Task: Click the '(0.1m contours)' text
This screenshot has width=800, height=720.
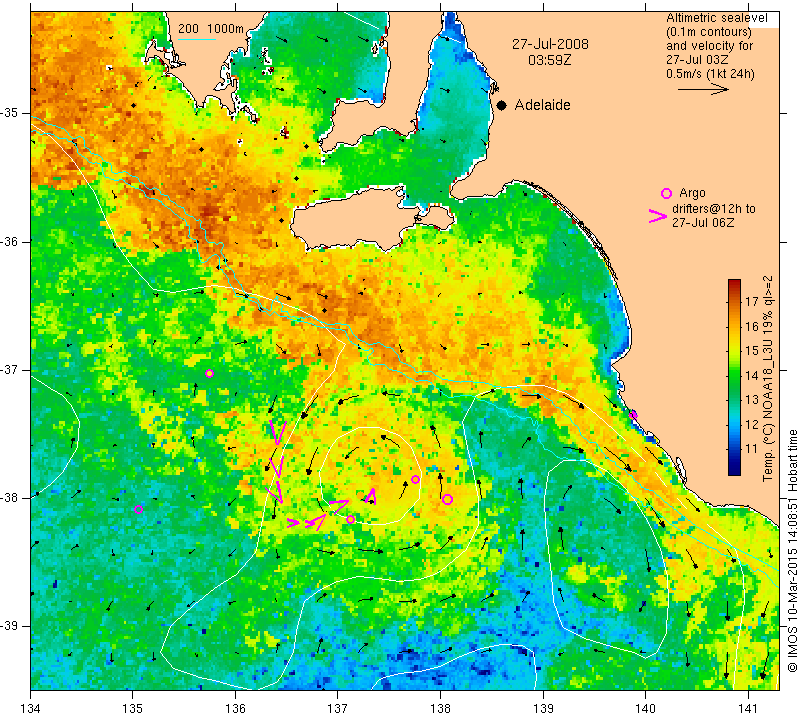Action: (x=709, y=32)
